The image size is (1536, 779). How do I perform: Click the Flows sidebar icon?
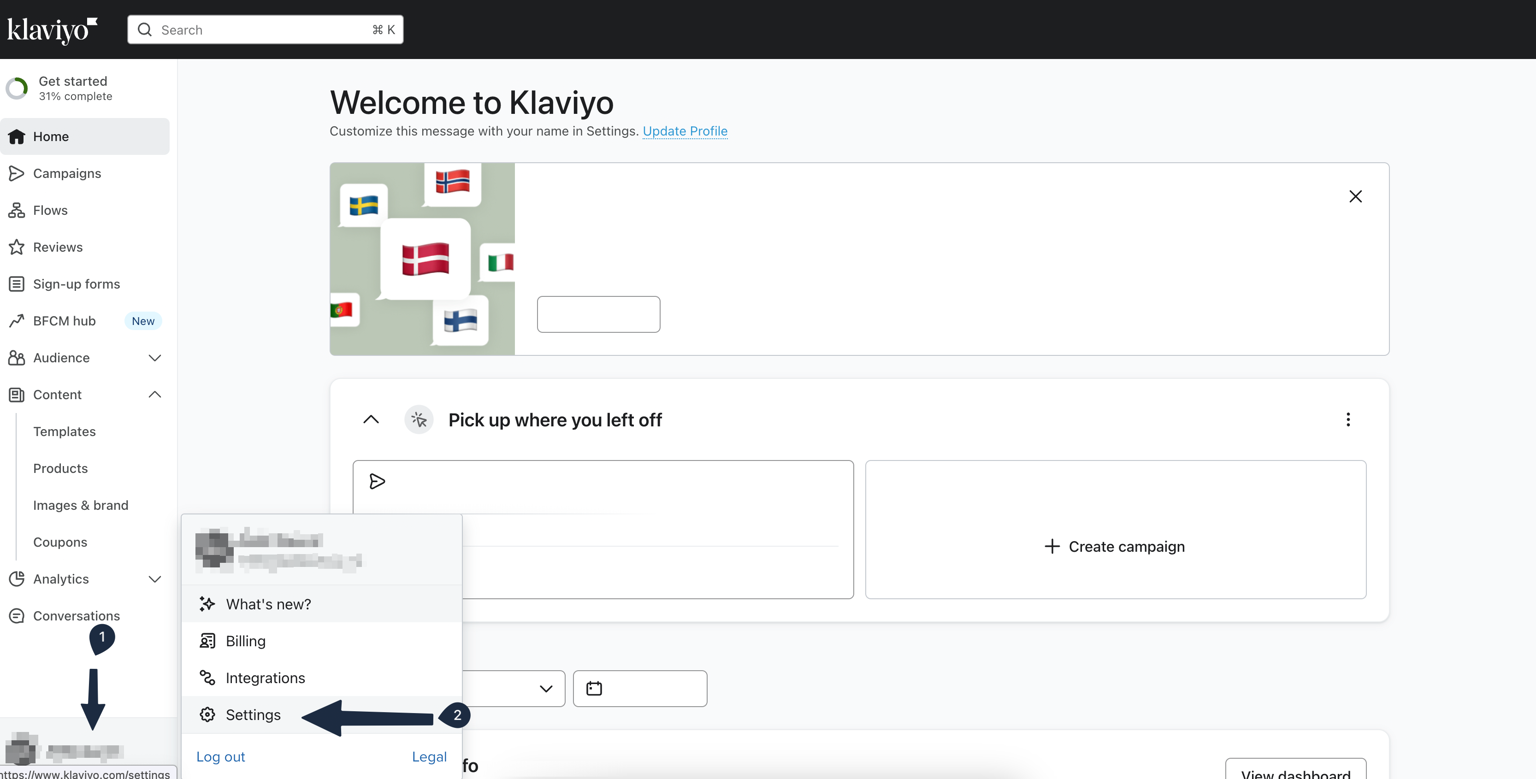tap(17, 211)
